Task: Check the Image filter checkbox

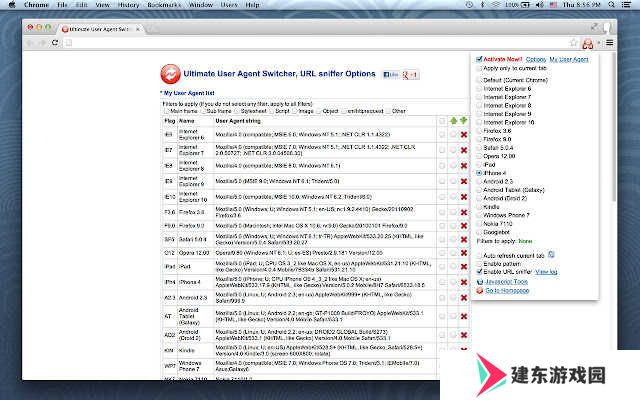Action: 295,111
